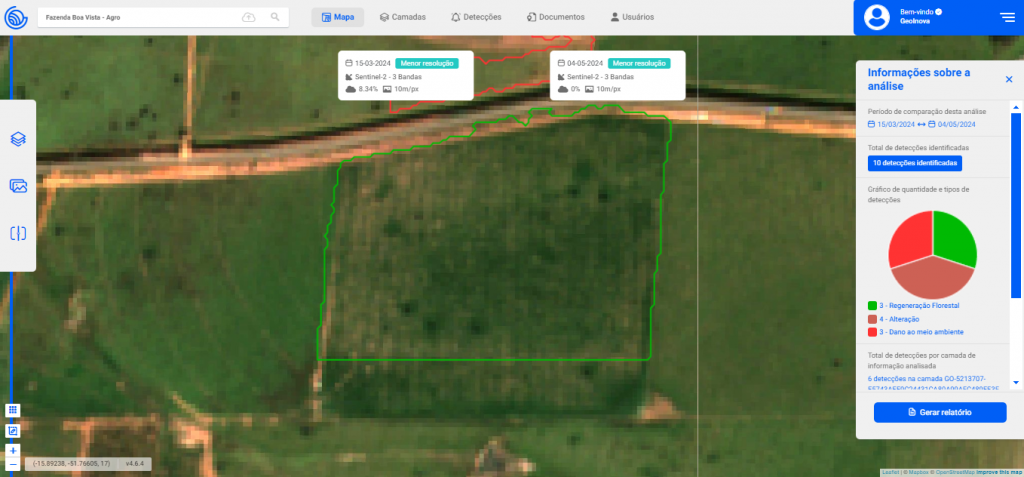Viewport: 1024px width, 477px height.
Task: Click cloud coverage icon showing 8.34%
Action: pos(350,89)
